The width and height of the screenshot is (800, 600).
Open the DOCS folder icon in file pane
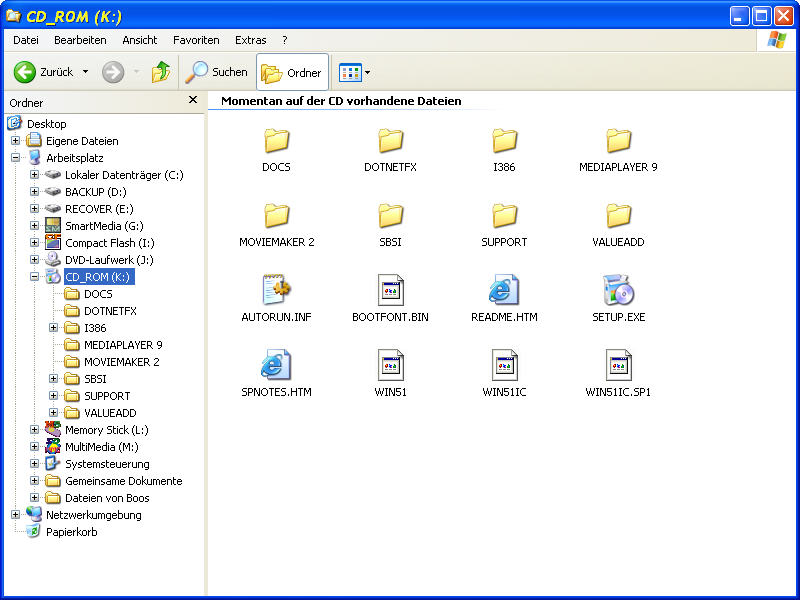(277, 141)
